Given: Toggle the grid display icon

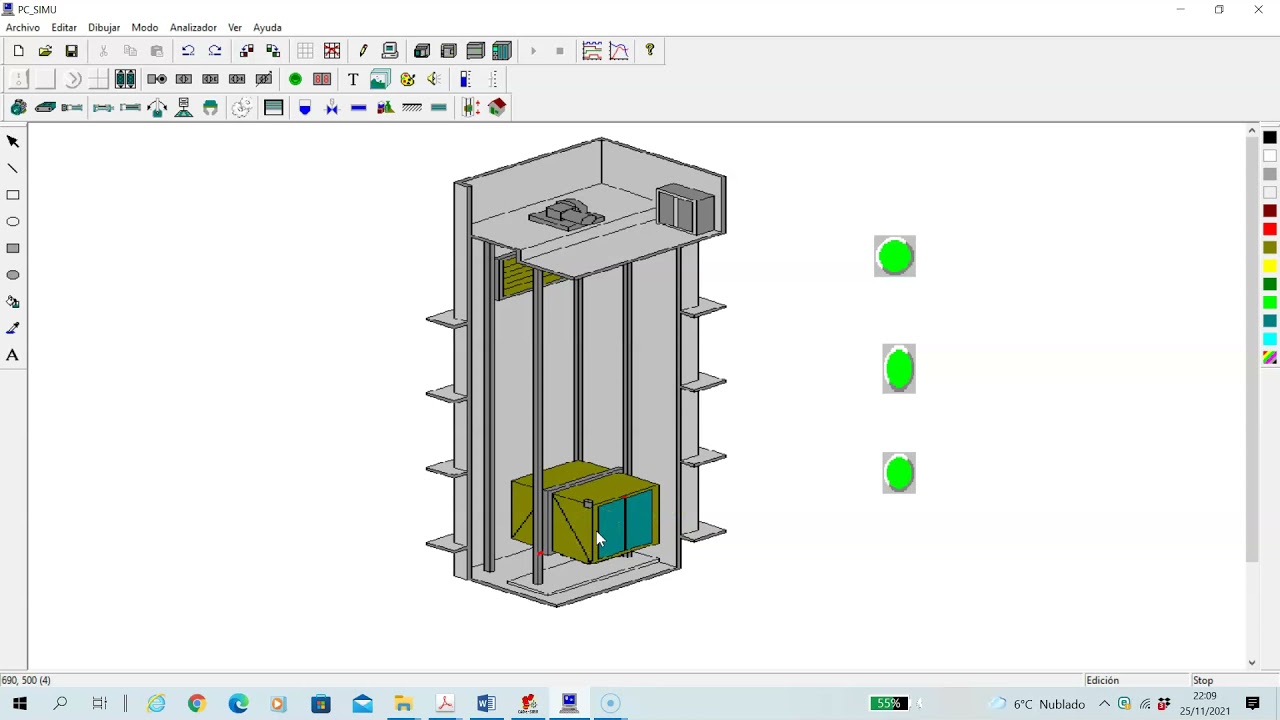Looking at the screenshot, I should [305, 51].
